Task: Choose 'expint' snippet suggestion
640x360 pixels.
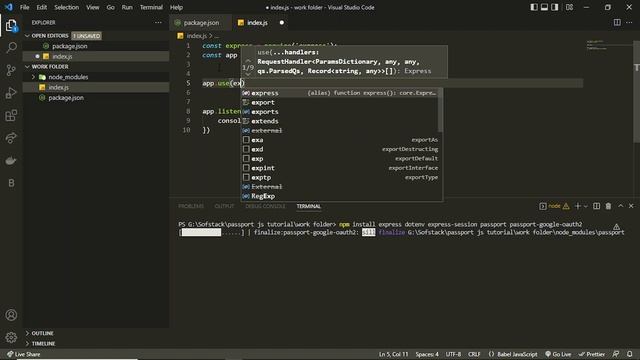Action: 340,168
